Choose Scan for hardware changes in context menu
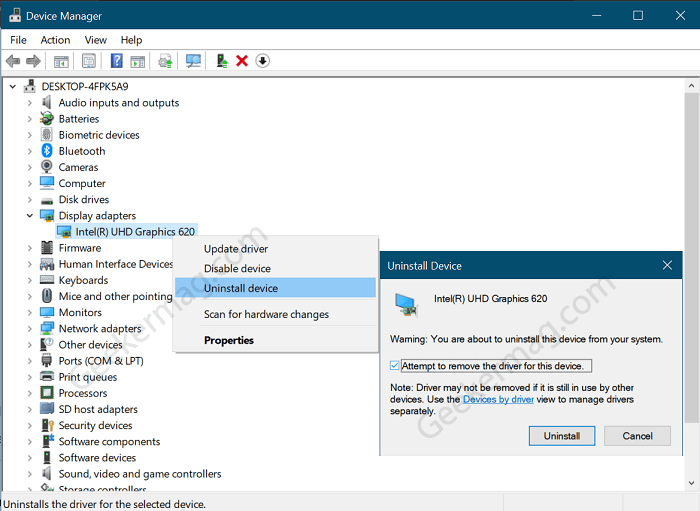Viewport: 700px width, 511px height. [275, 314]
